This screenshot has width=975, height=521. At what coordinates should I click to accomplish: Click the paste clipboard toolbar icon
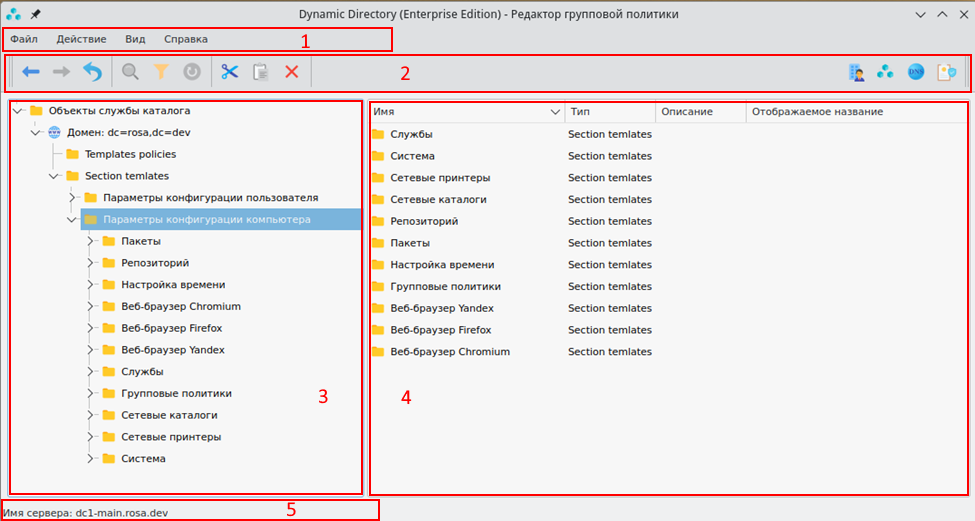pyautogui.click(x=261, y=72)
